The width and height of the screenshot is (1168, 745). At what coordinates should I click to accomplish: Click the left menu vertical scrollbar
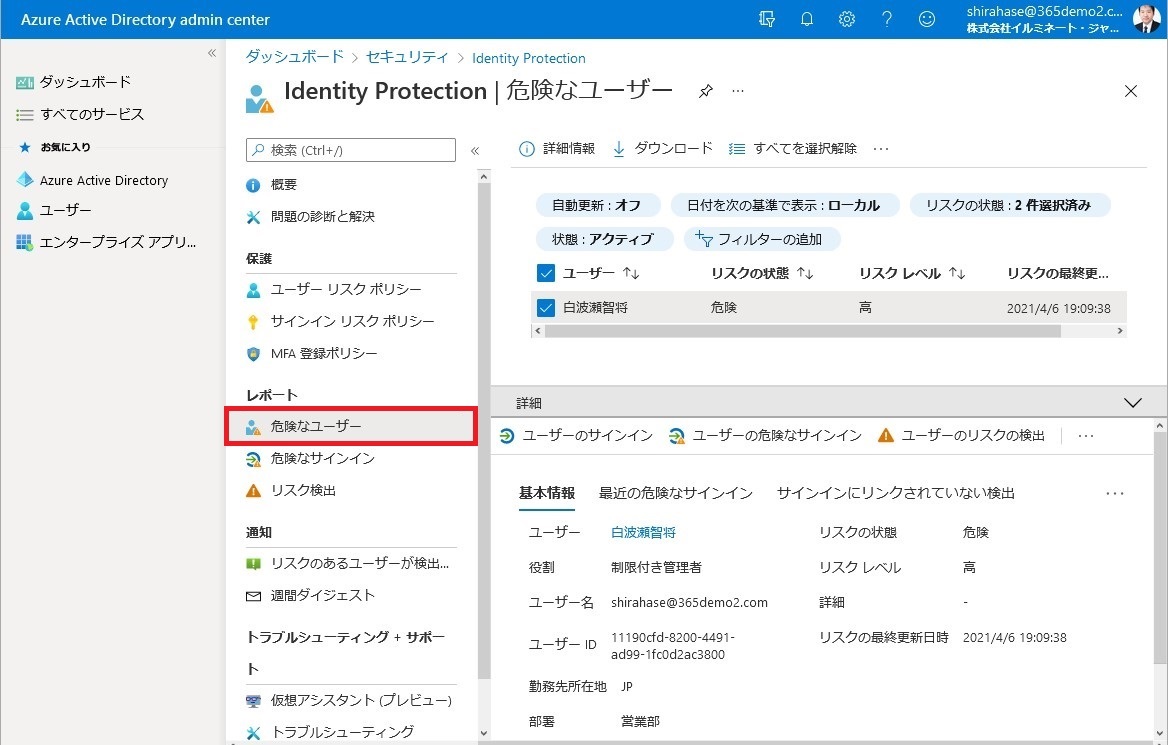483,430
